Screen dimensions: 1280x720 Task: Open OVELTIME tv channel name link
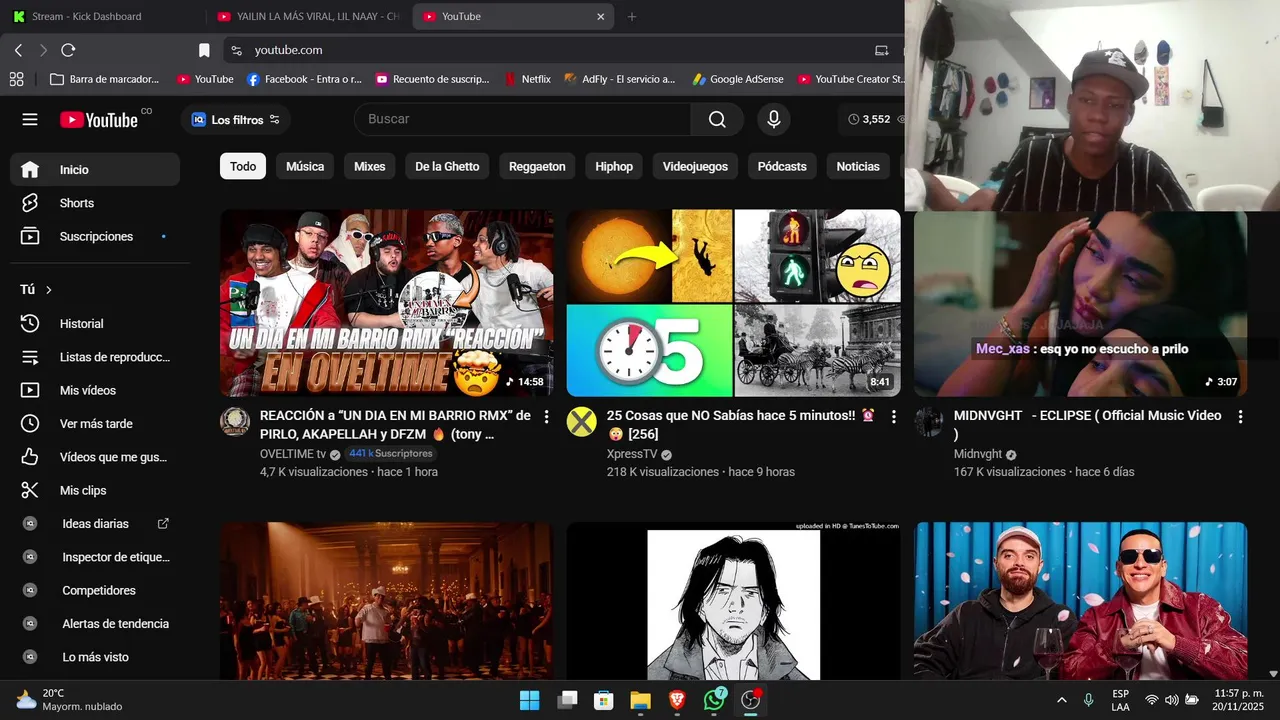pos(292,453)
